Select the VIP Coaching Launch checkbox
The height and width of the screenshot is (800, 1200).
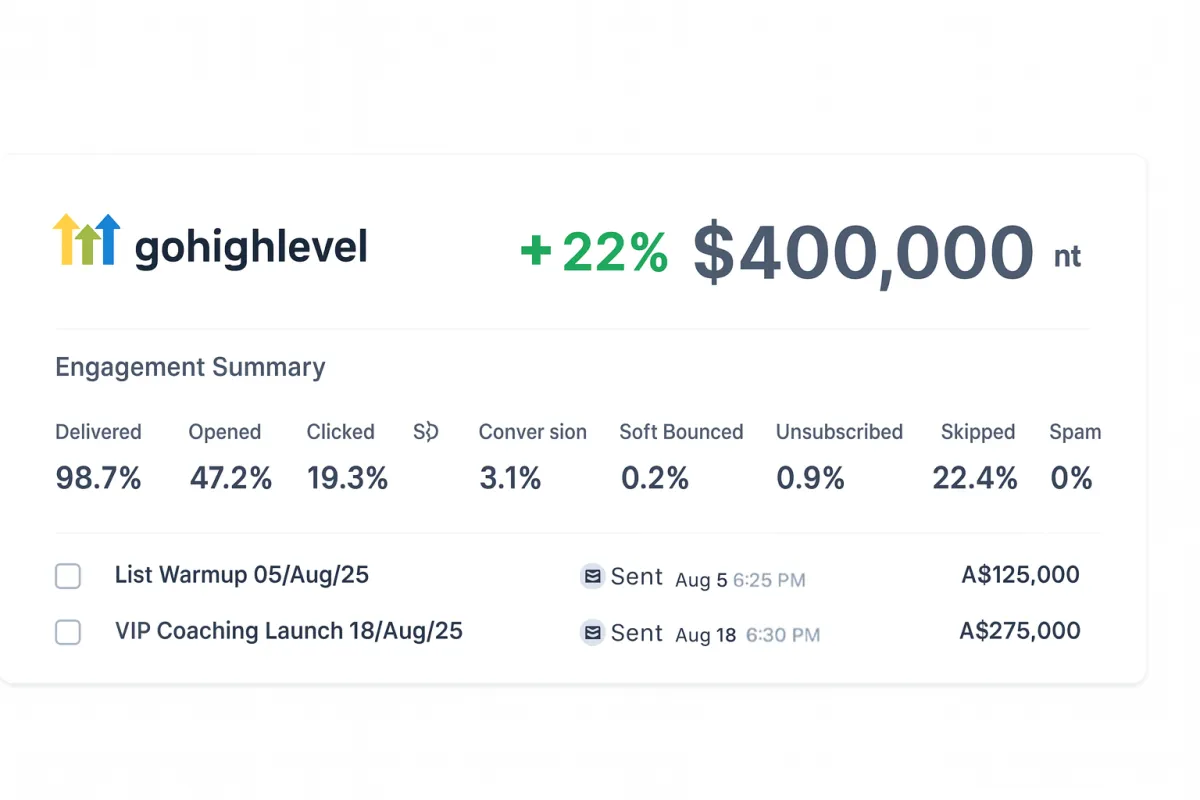tap(68, 632)
